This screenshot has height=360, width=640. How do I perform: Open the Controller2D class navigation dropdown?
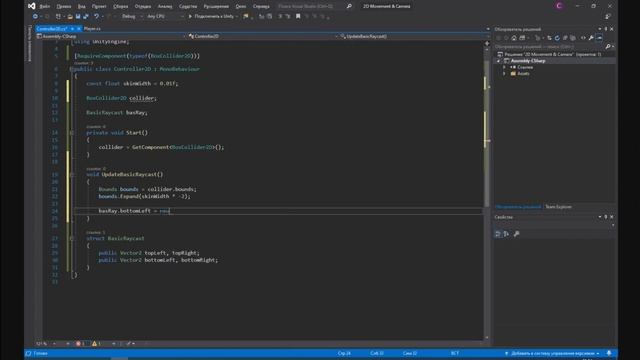[x=262, y=36]
